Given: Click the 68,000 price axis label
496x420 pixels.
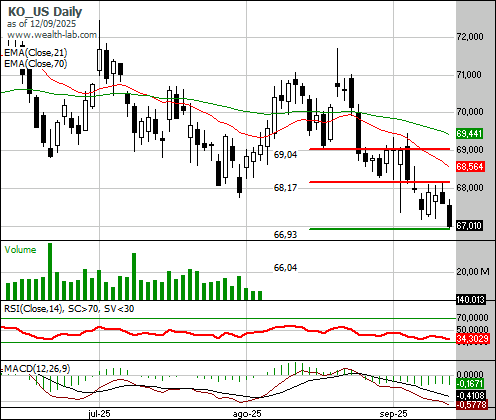Looking at the screenshot, I should point(470,187).
